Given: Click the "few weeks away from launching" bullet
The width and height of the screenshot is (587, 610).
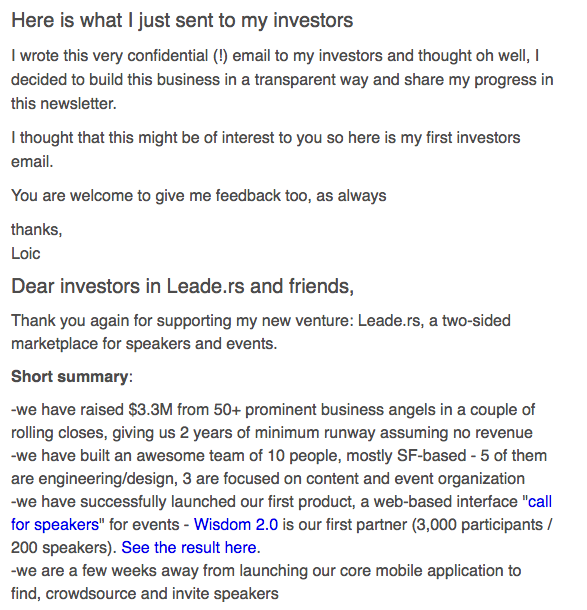Looking at the screenshot, I should [266, 582].
